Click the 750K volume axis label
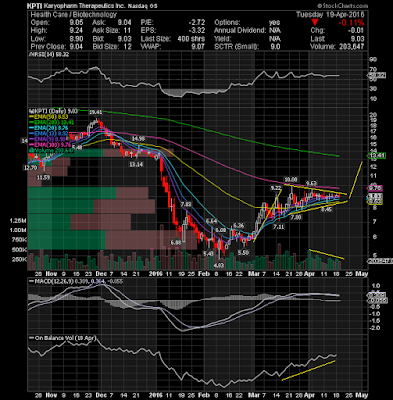Image resolution: width=393 pixels, height=400 pixels. tap(19, 240)
